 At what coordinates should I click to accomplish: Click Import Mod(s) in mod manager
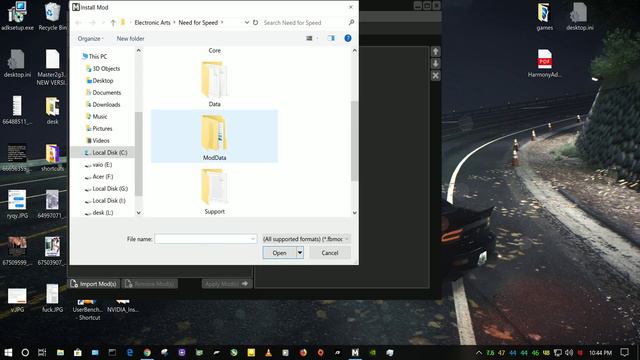93,284
